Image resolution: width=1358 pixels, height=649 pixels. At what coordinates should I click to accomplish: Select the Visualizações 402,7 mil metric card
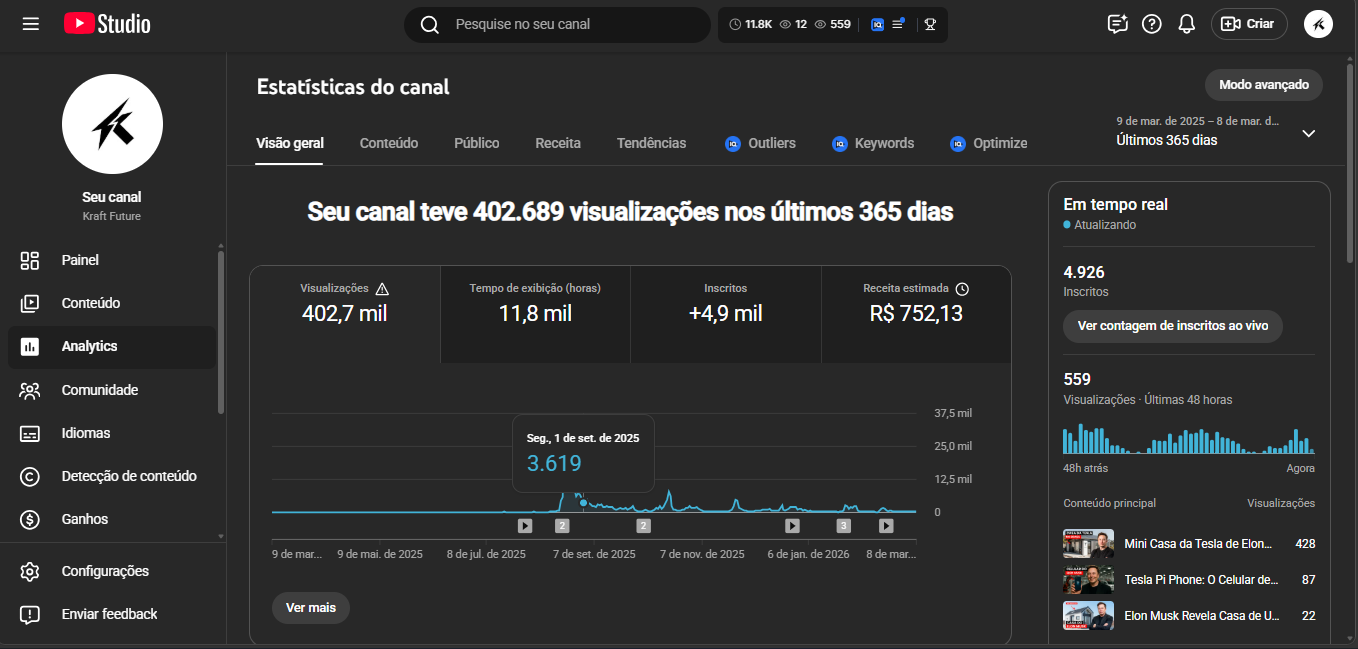345,314
